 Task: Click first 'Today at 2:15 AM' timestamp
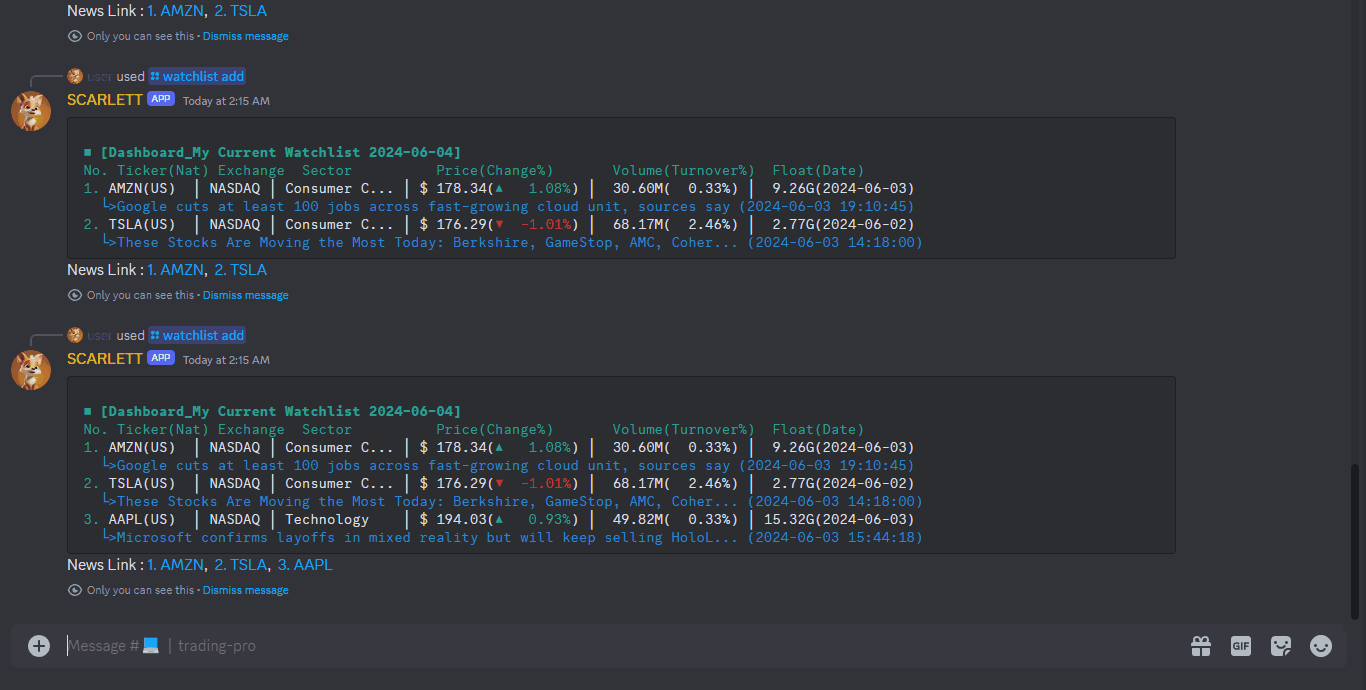pyautogui.click(x=226, y=101)
